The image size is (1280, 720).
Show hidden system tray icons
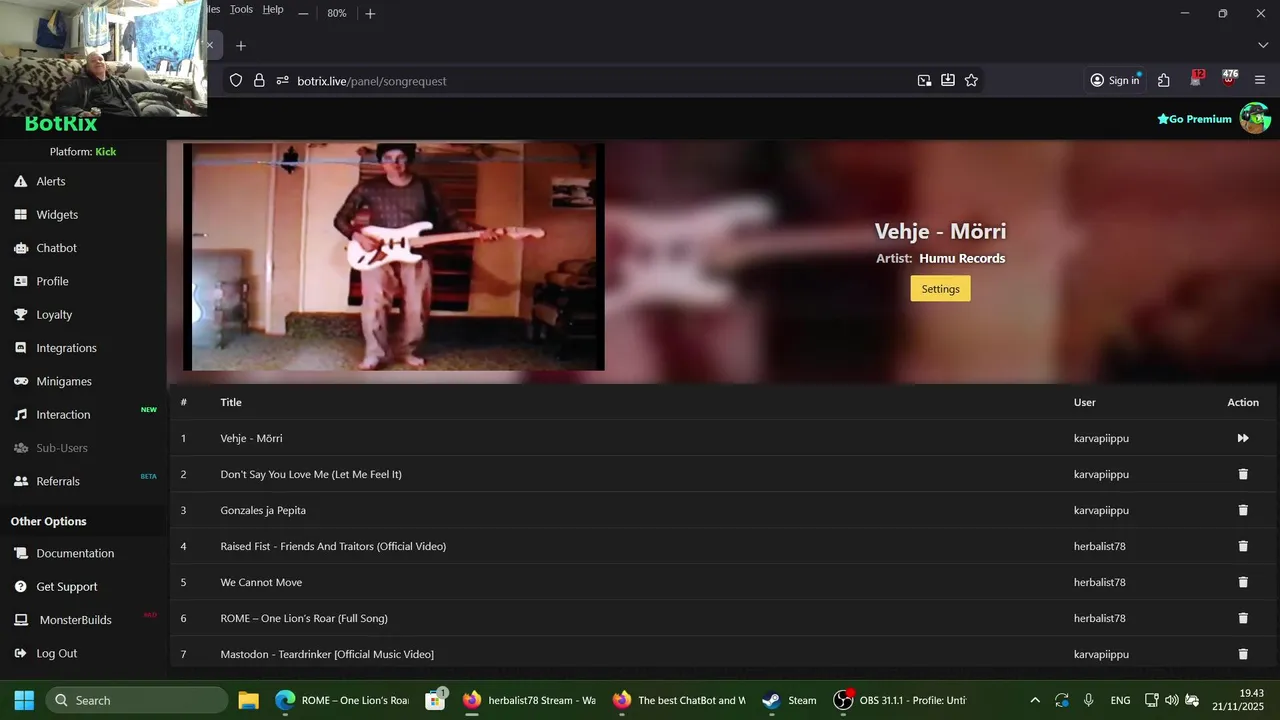tap(1035, 700)
